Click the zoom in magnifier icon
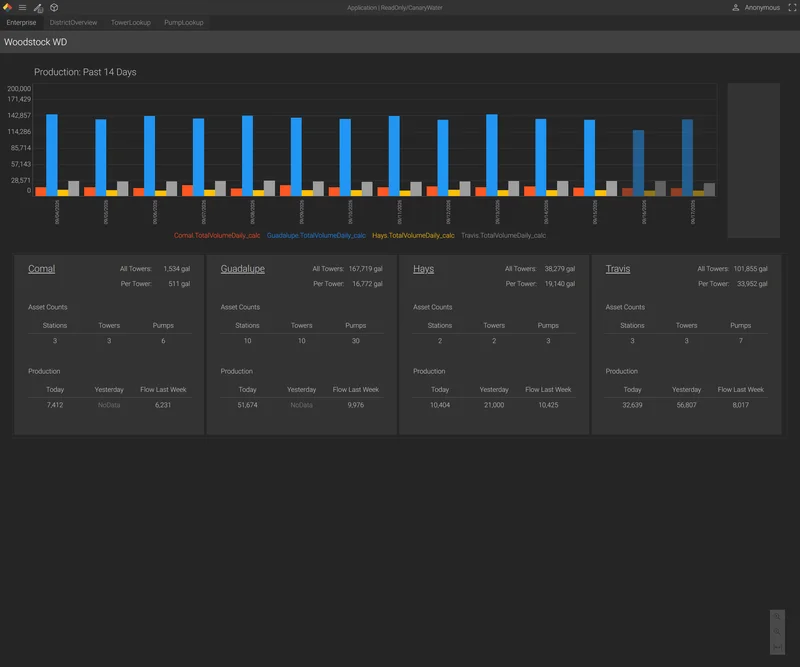The width and height of the screenshot is (800, 667). tap(777, 616)
